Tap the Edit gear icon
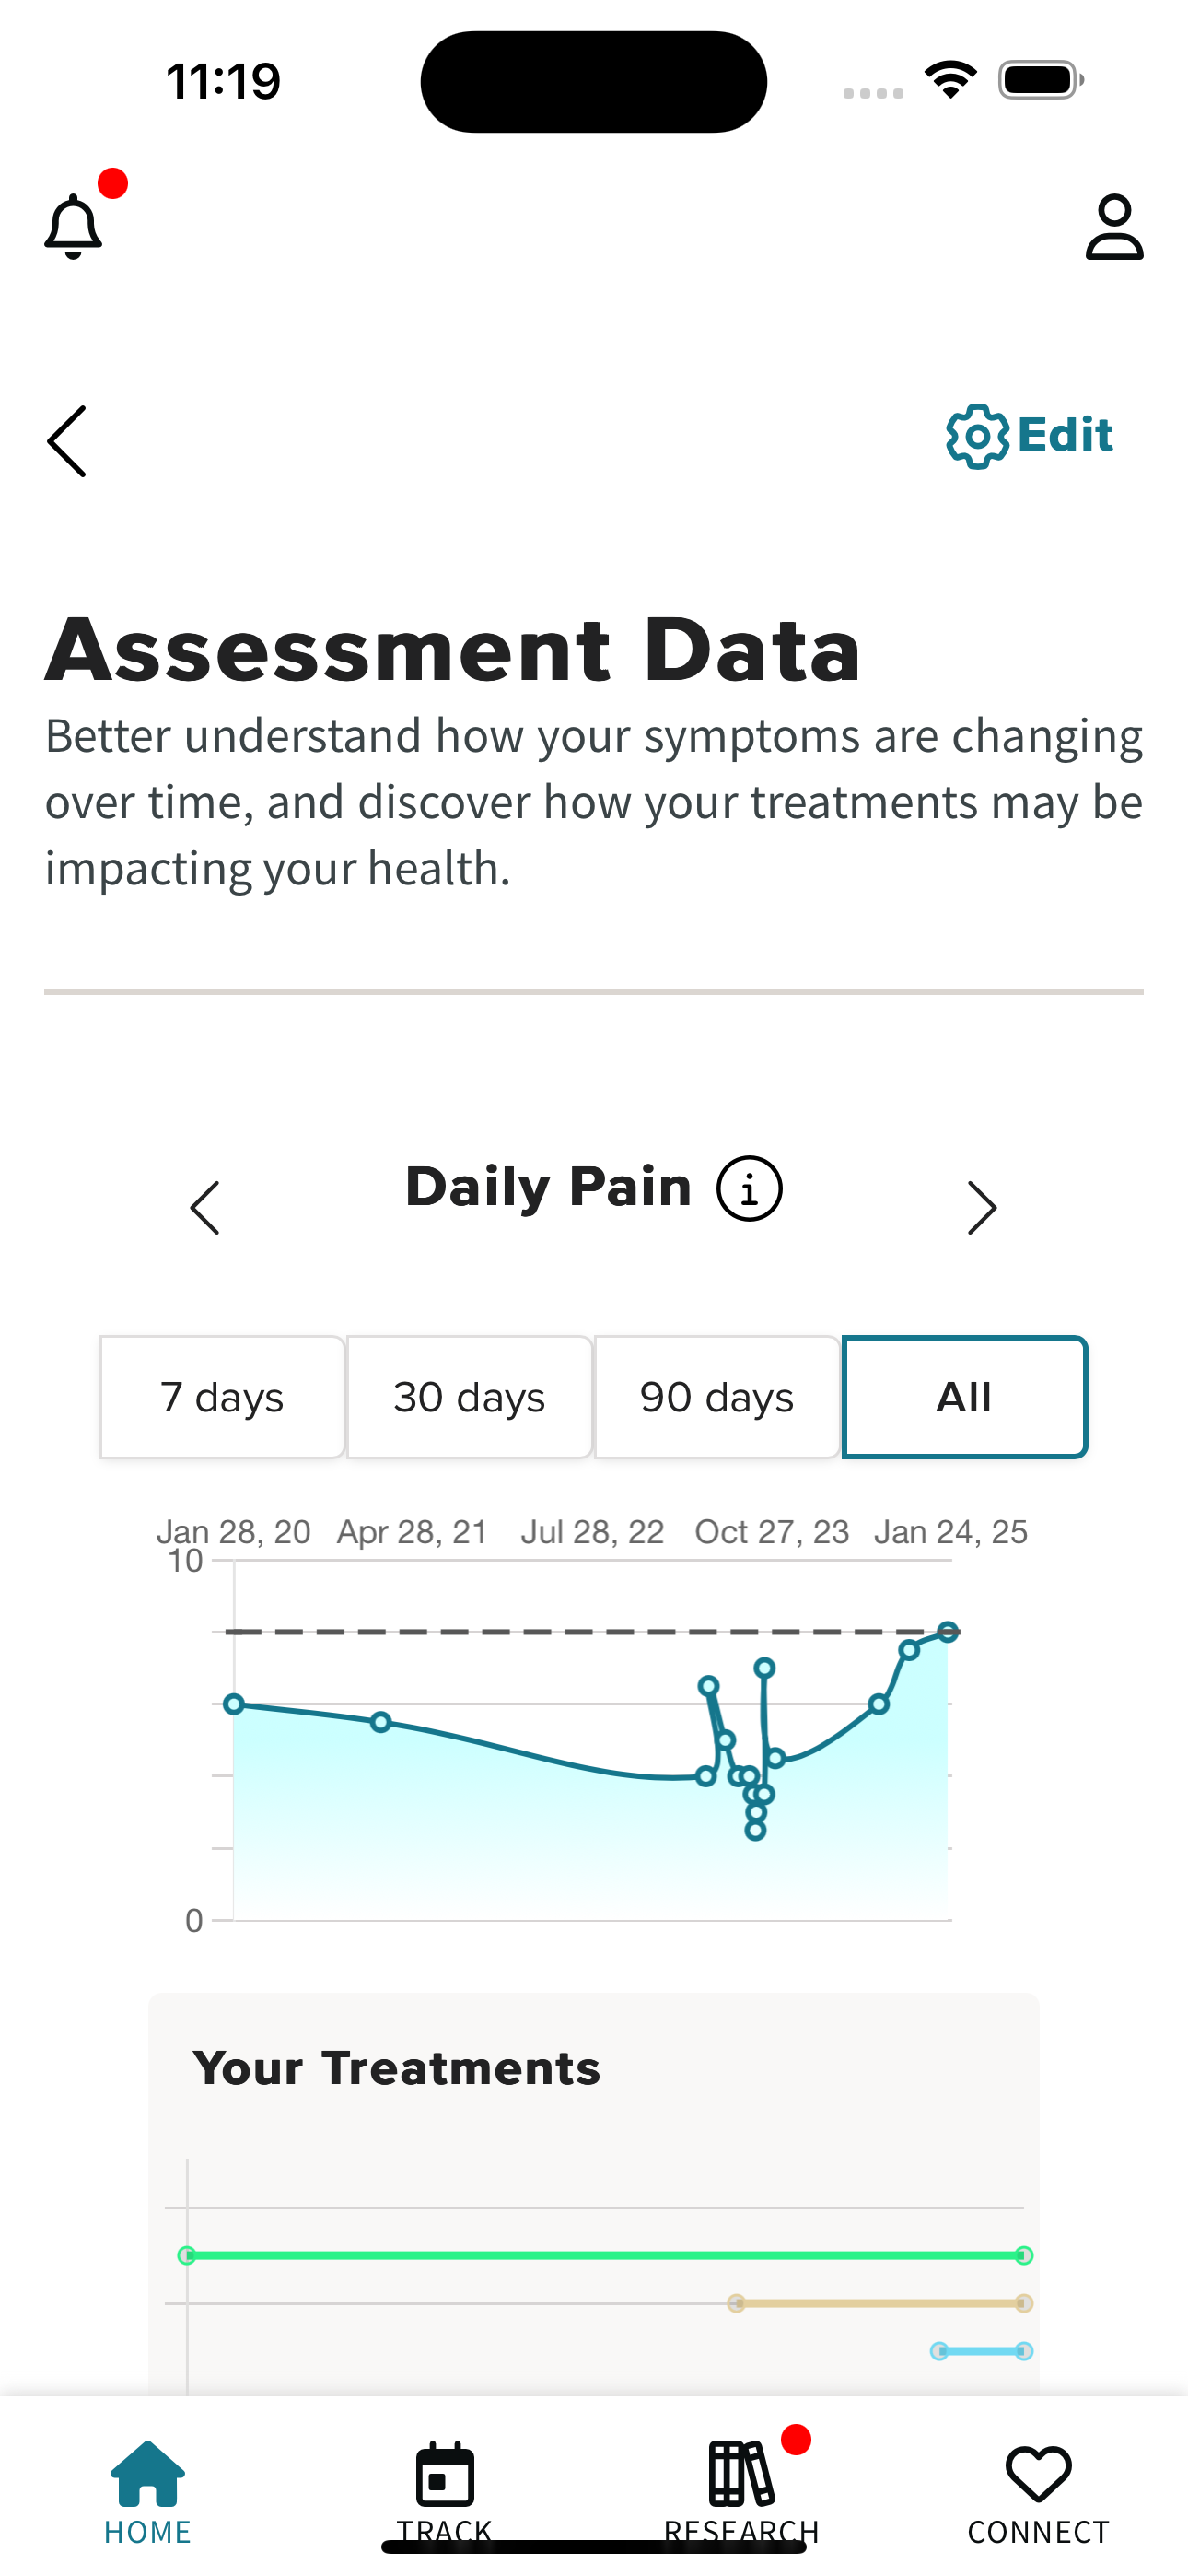 (x=977, y=436)
